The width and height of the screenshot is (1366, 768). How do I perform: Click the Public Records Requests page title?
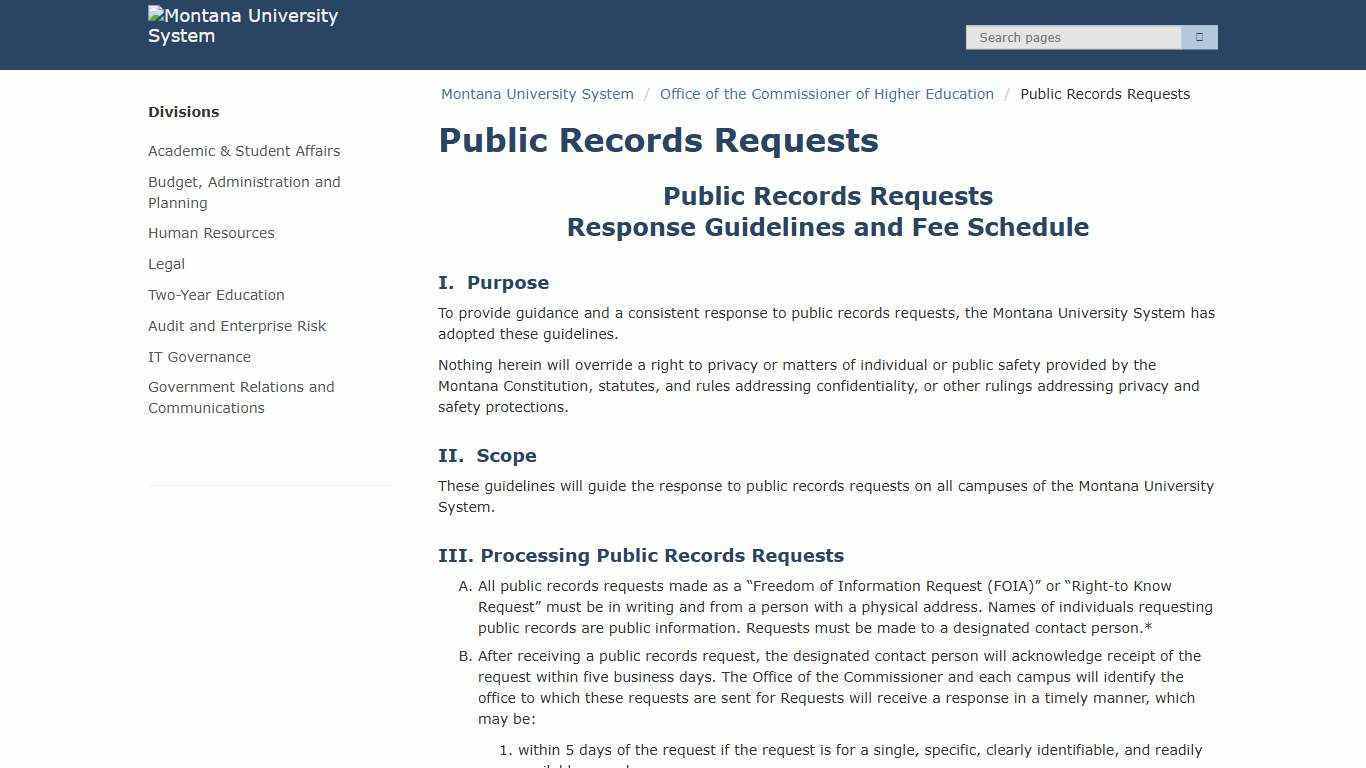tap(658, 140)
